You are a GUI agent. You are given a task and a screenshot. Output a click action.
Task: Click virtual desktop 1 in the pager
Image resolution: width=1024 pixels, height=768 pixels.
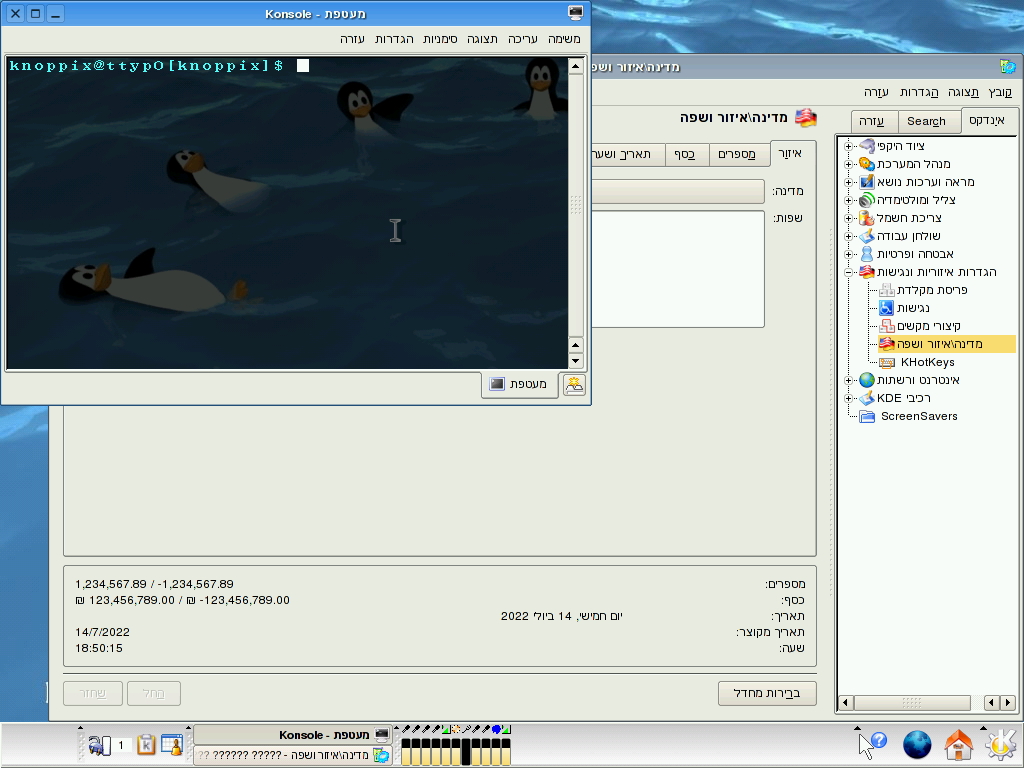coord(121,745)
